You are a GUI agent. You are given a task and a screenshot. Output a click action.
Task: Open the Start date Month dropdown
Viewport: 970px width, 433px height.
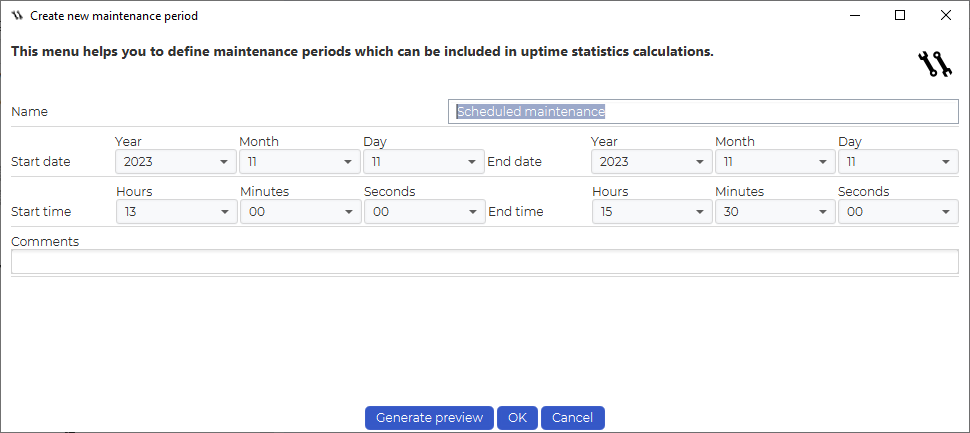tap(299, 162)
